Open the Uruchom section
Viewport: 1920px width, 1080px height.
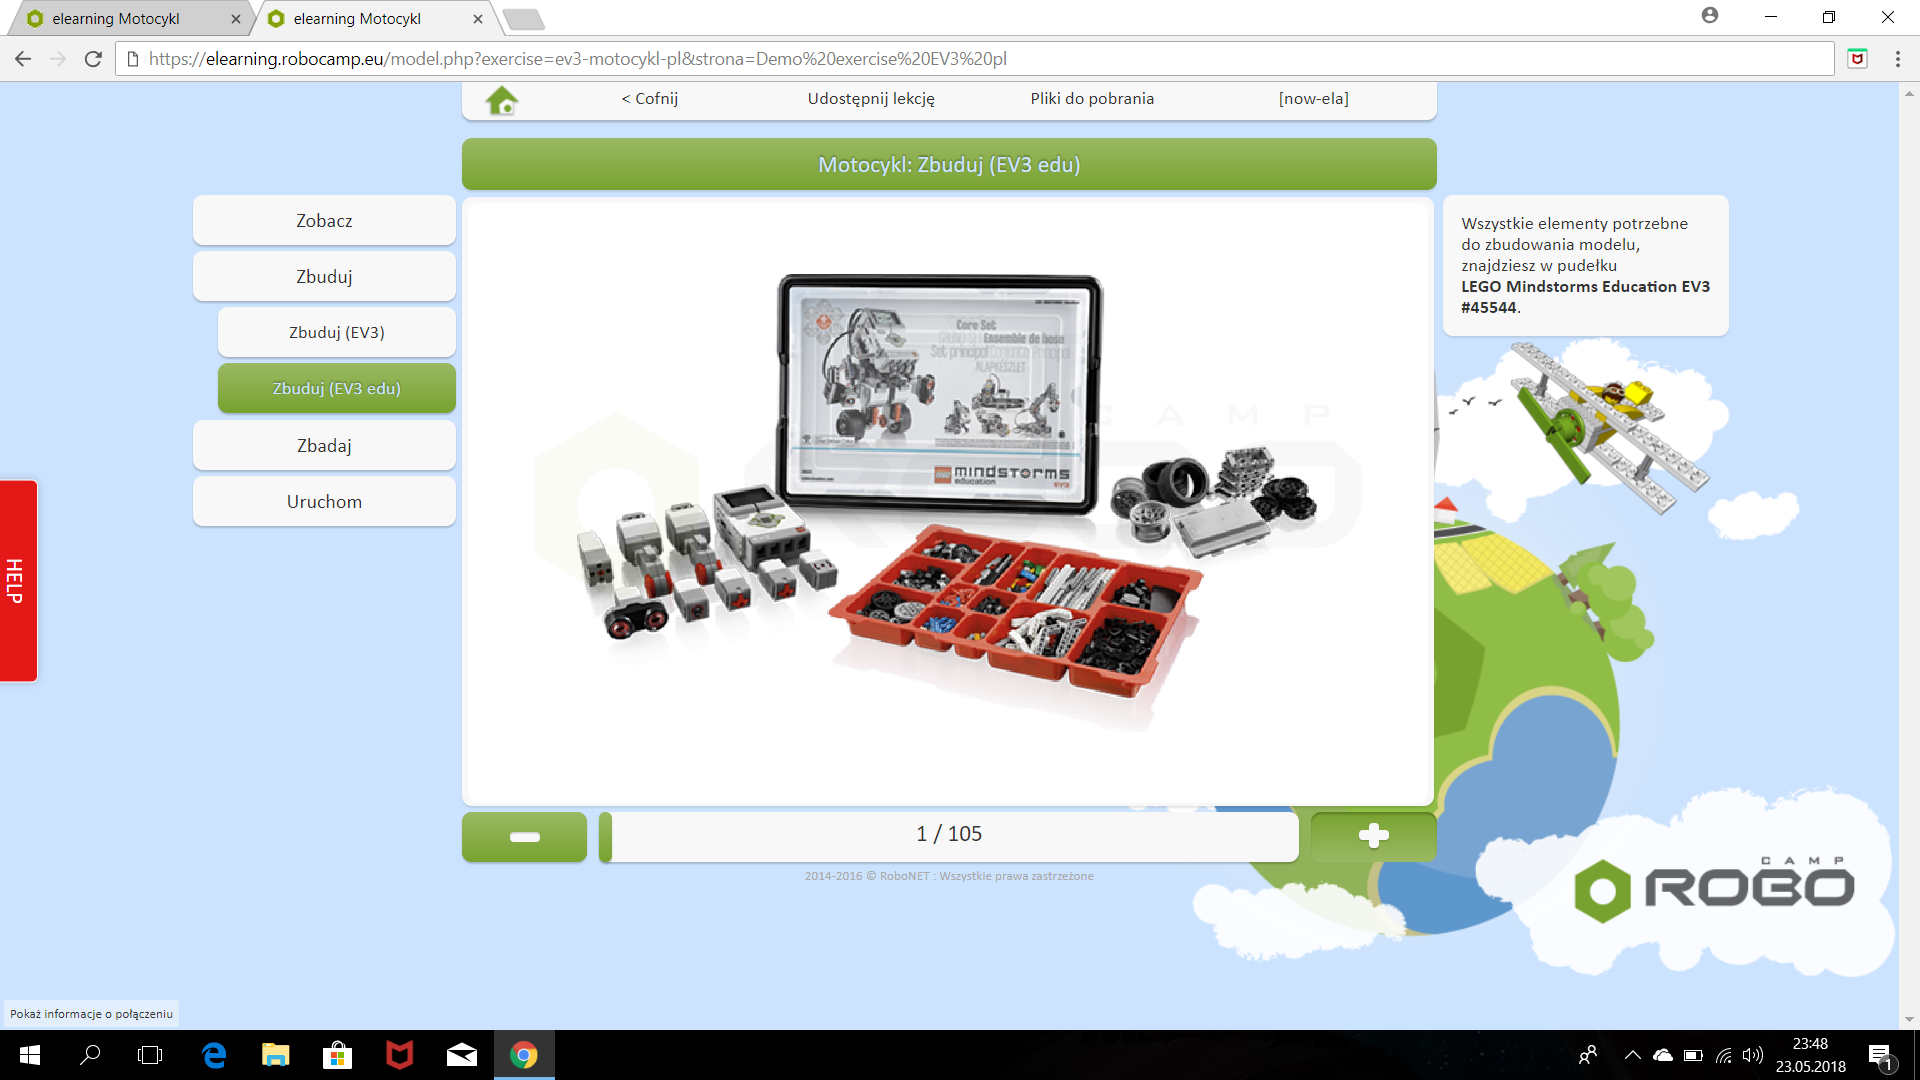(x=324, y=501)
